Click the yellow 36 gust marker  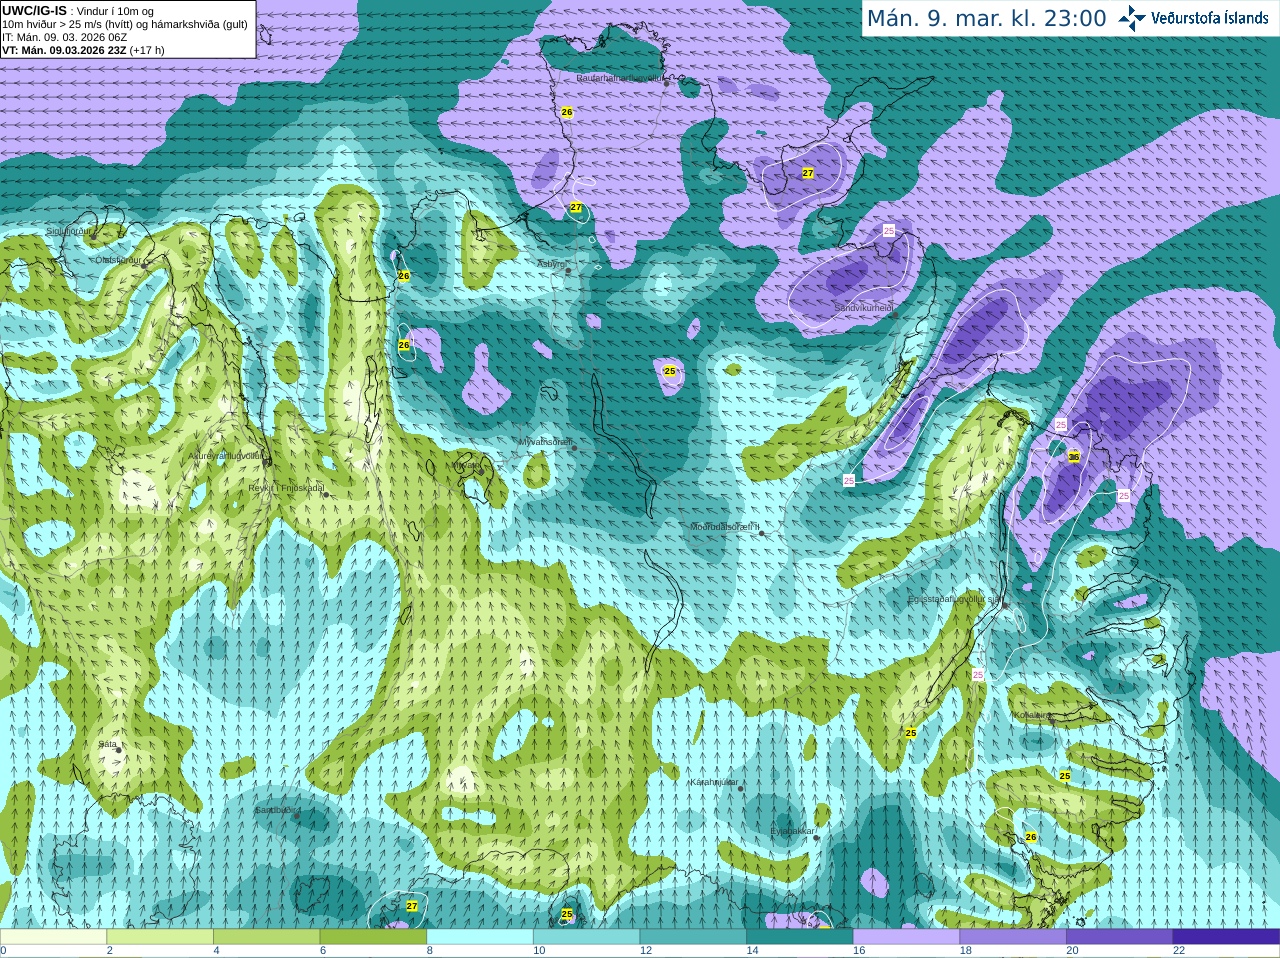pyautogui.click(x=1074, y=456)
